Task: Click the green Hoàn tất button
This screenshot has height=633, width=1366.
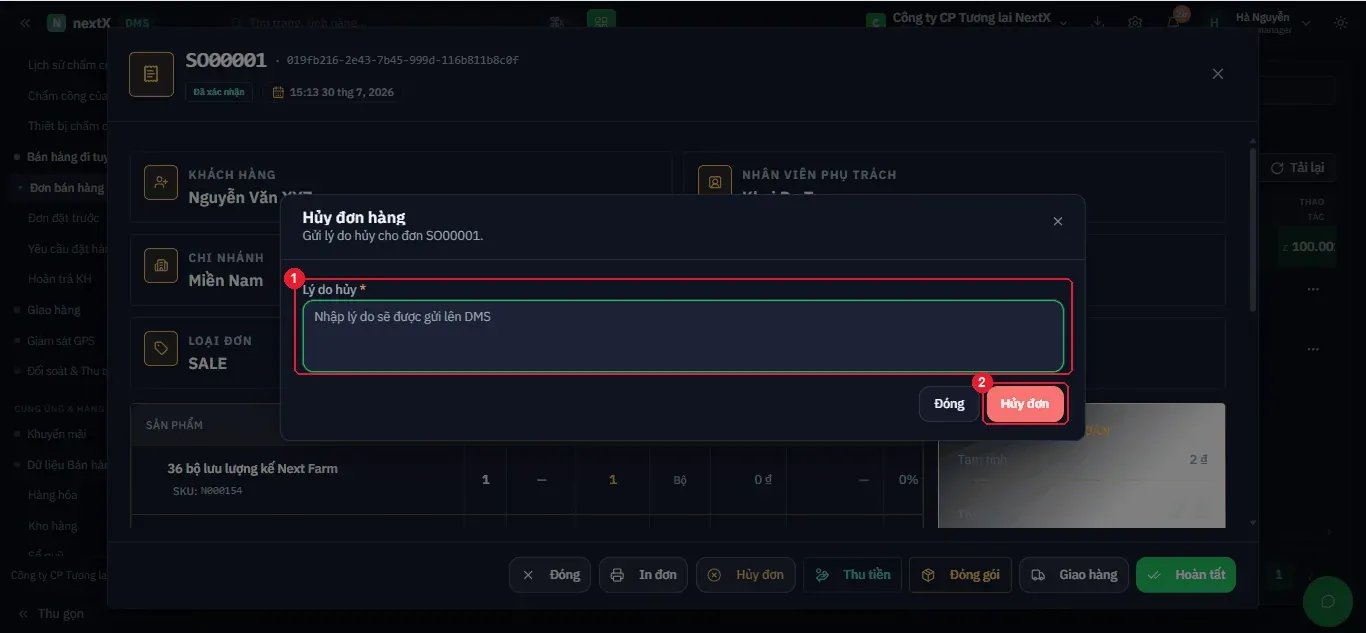Action: coord(1186,575)
